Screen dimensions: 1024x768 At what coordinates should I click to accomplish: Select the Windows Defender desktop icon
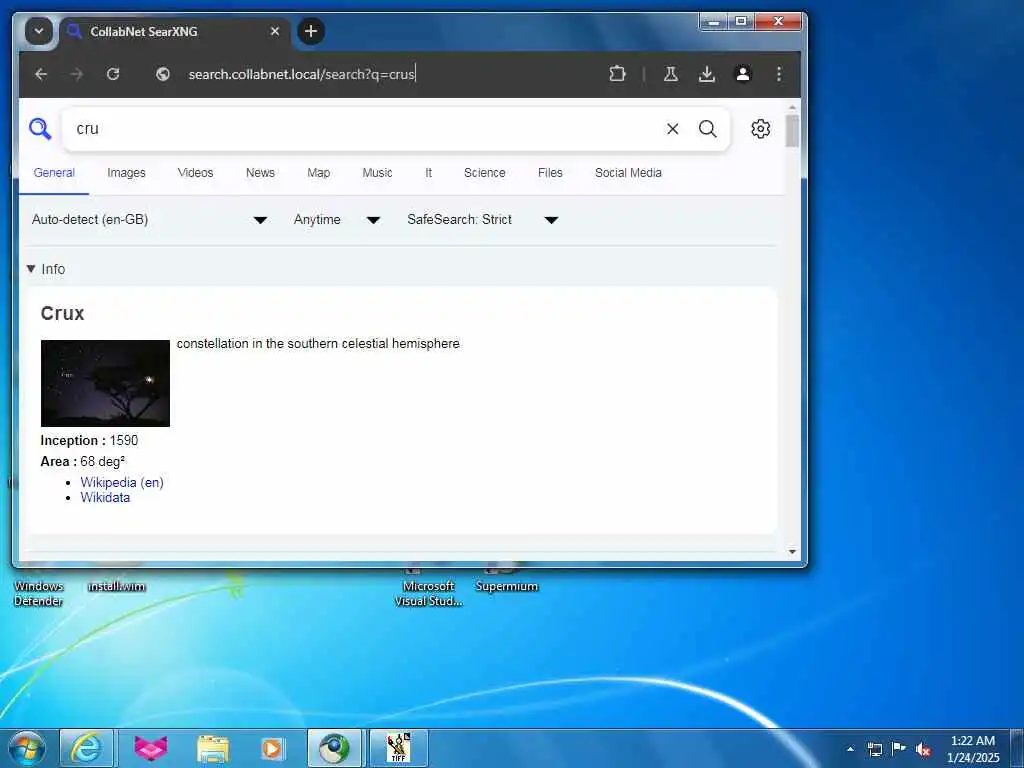39,593
